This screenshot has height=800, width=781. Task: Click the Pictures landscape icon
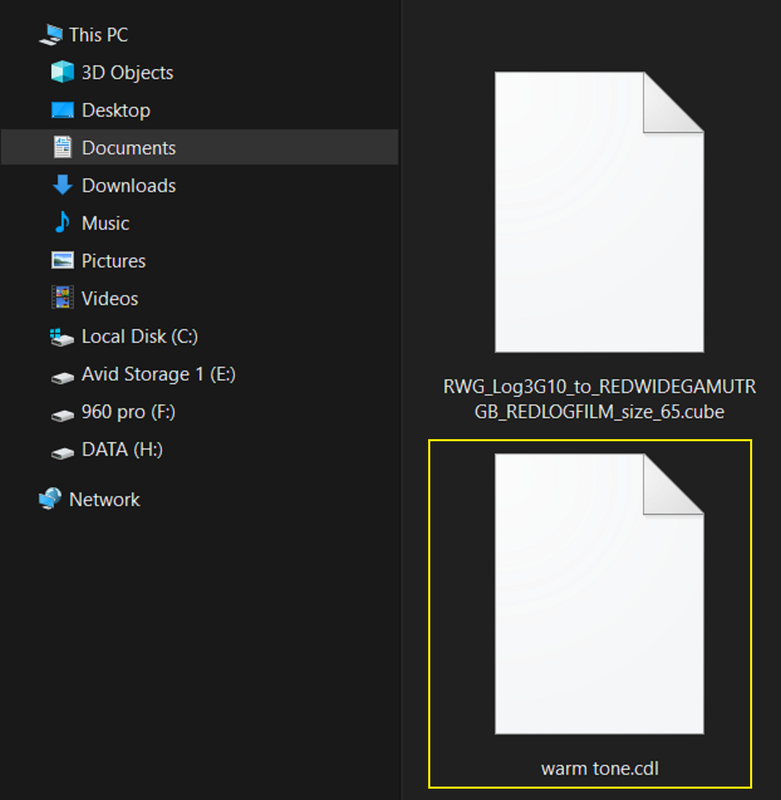62,260
